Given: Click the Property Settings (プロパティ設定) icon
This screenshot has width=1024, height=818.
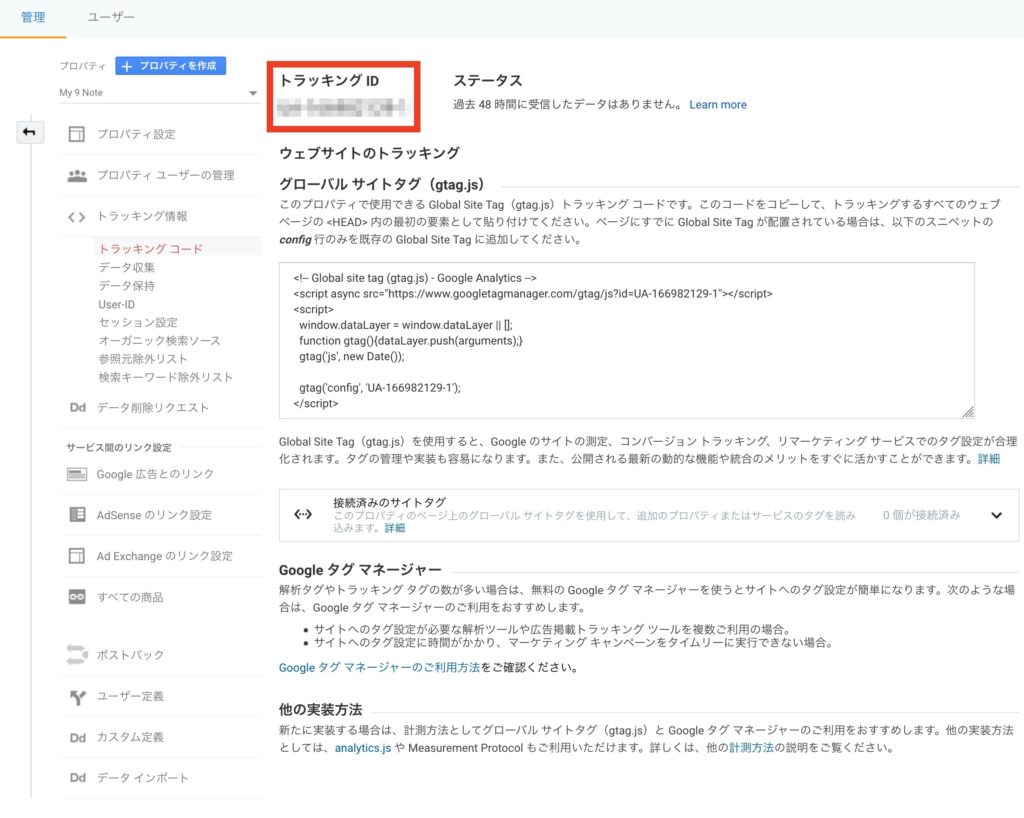Looking at the screenshot, I should (x=76, y=134).
